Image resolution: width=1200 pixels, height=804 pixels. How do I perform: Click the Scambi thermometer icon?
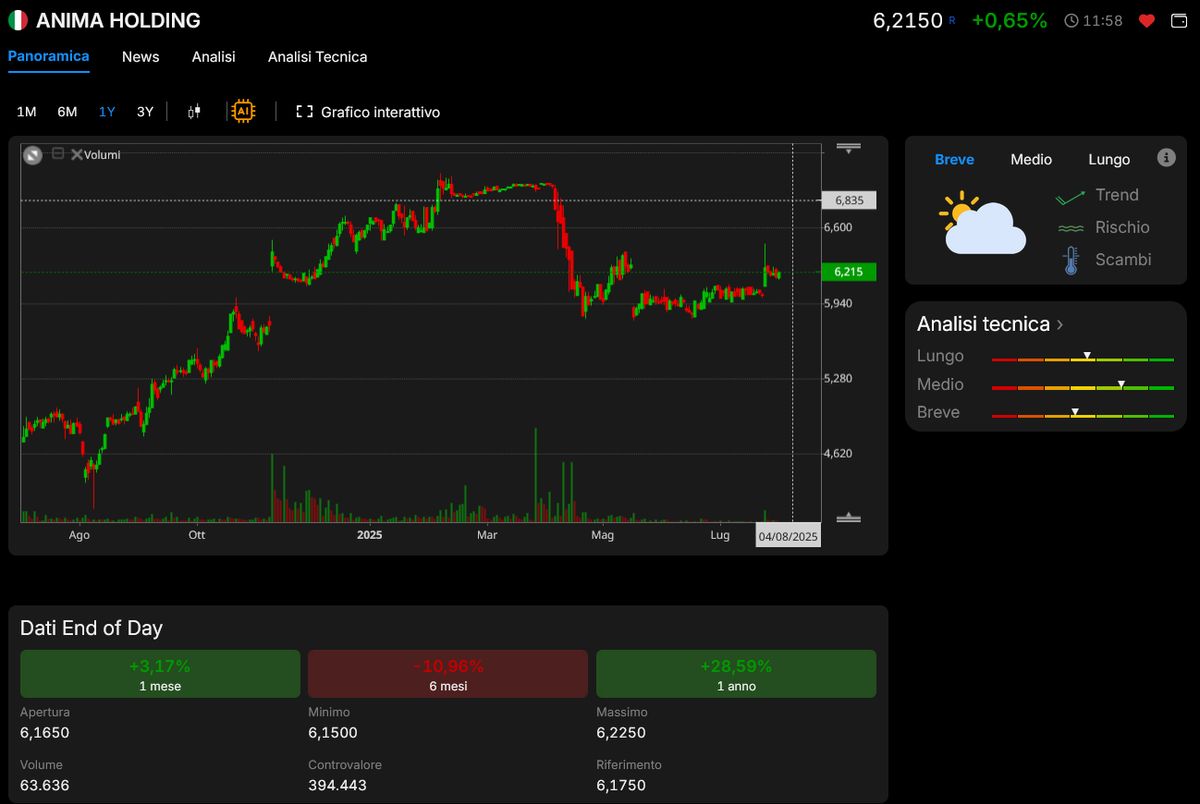[x=1071, y=261]
